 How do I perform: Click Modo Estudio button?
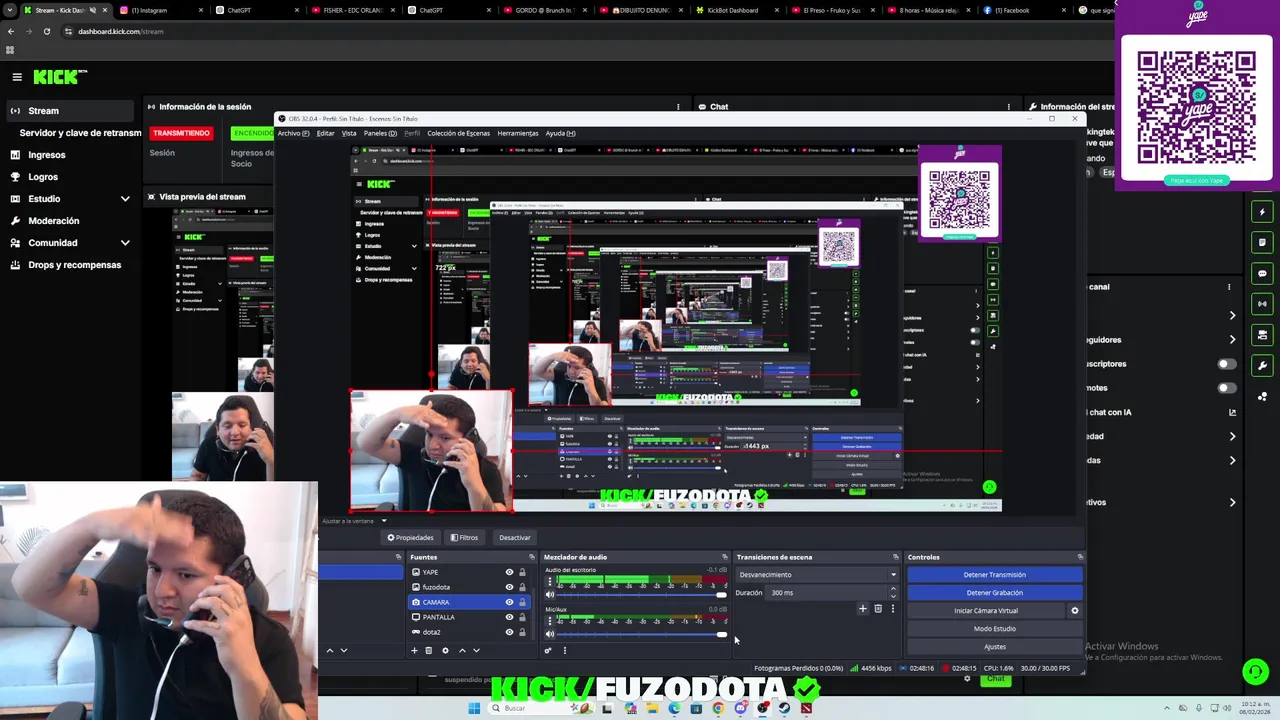[994, 629]
